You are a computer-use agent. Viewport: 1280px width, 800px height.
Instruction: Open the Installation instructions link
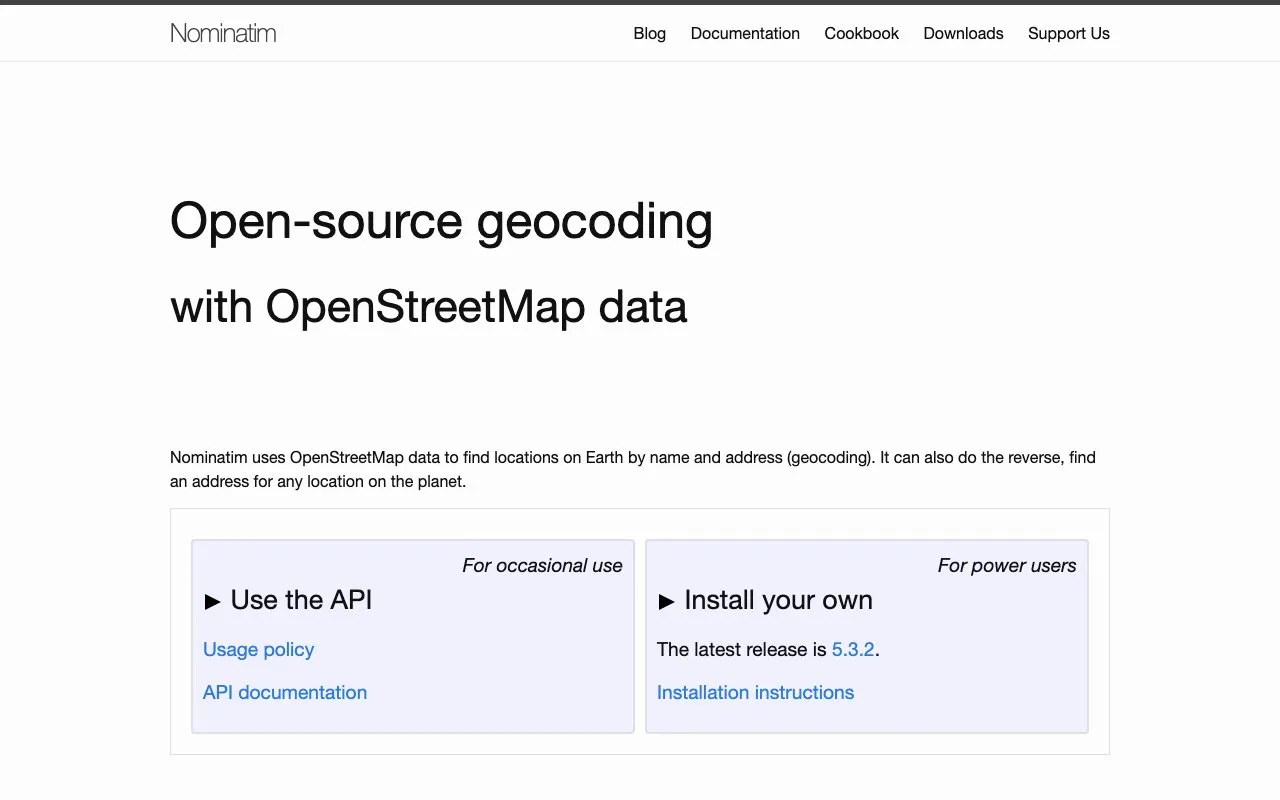(755, 692)
